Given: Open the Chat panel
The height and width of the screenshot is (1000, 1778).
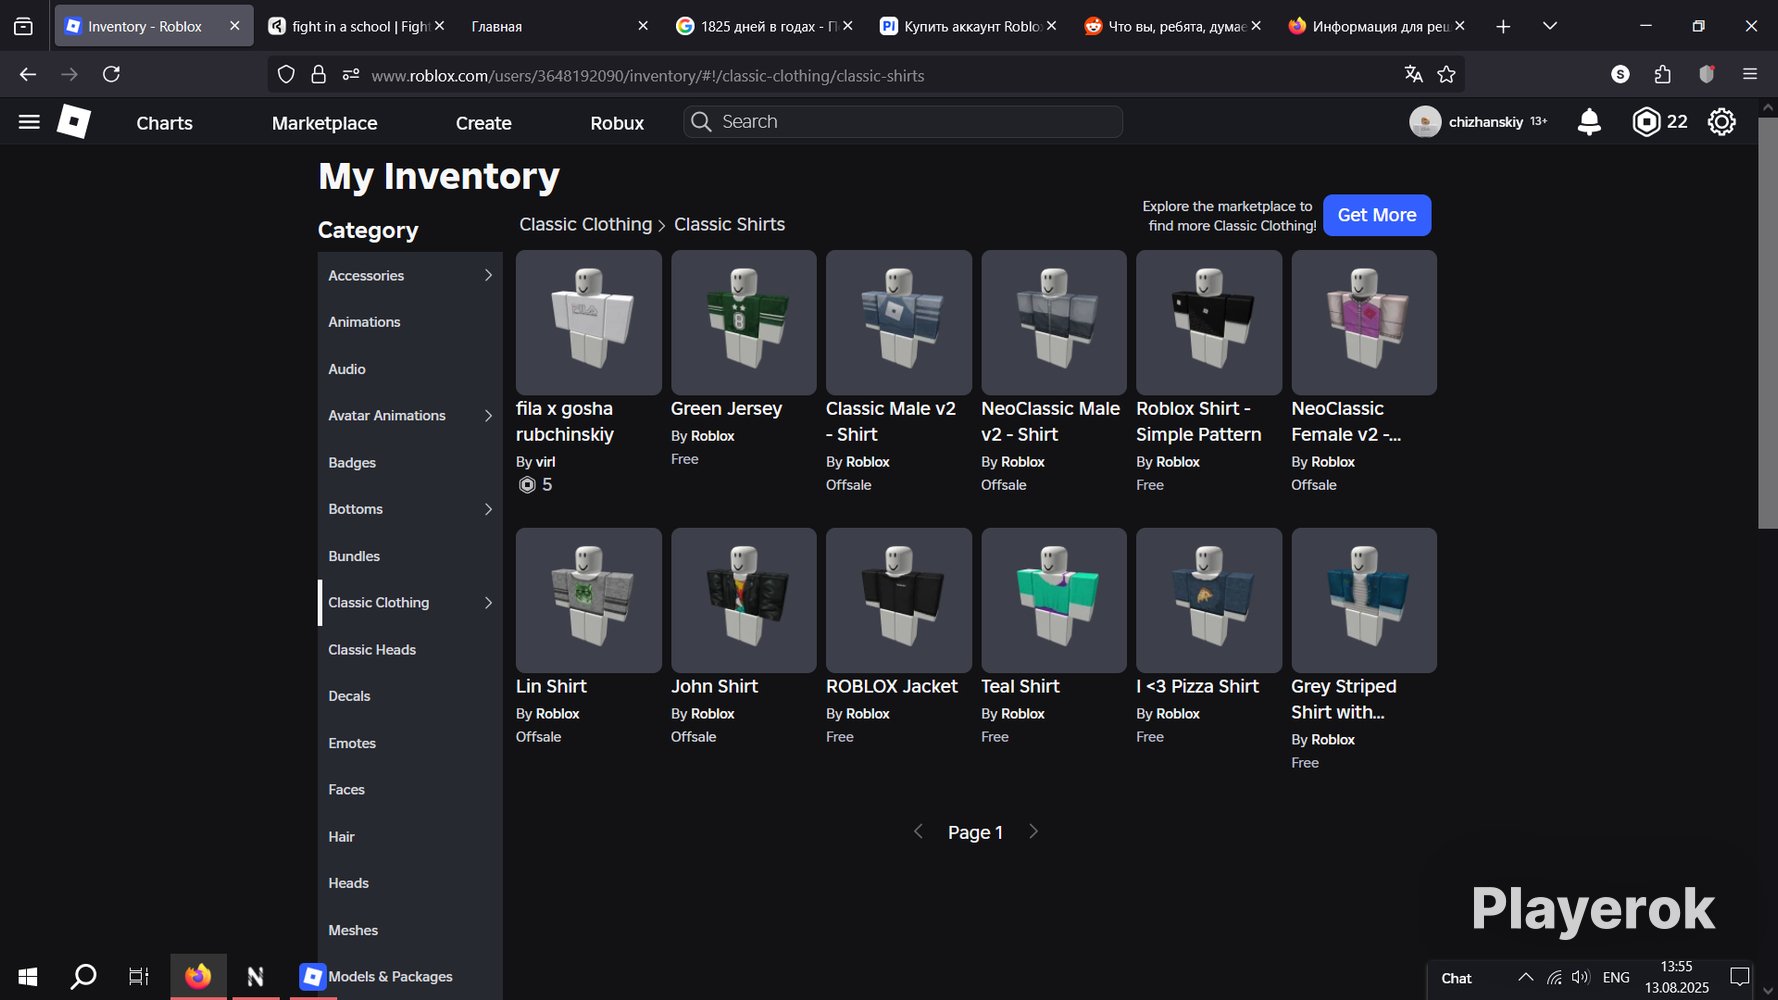Looking at the screenshot, I should [x=1456, y=978].
